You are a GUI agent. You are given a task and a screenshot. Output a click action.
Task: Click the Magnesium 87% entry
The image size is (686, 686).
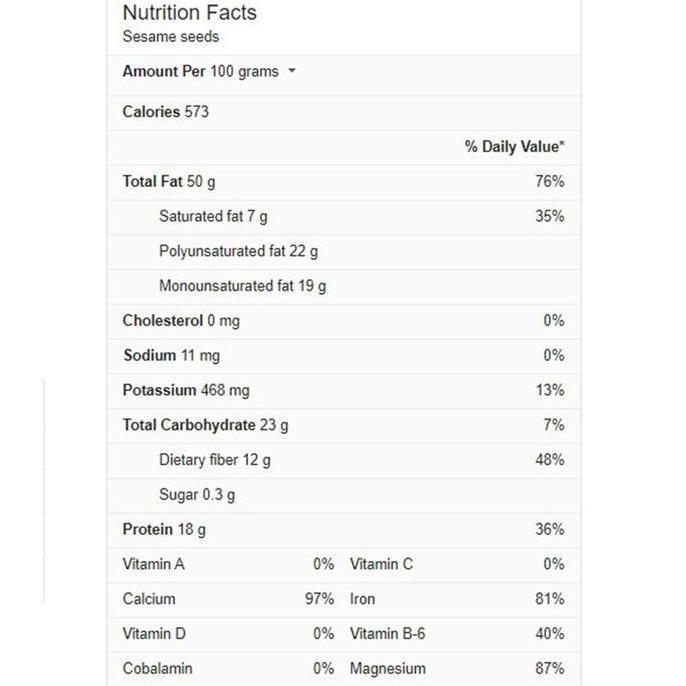456,669
